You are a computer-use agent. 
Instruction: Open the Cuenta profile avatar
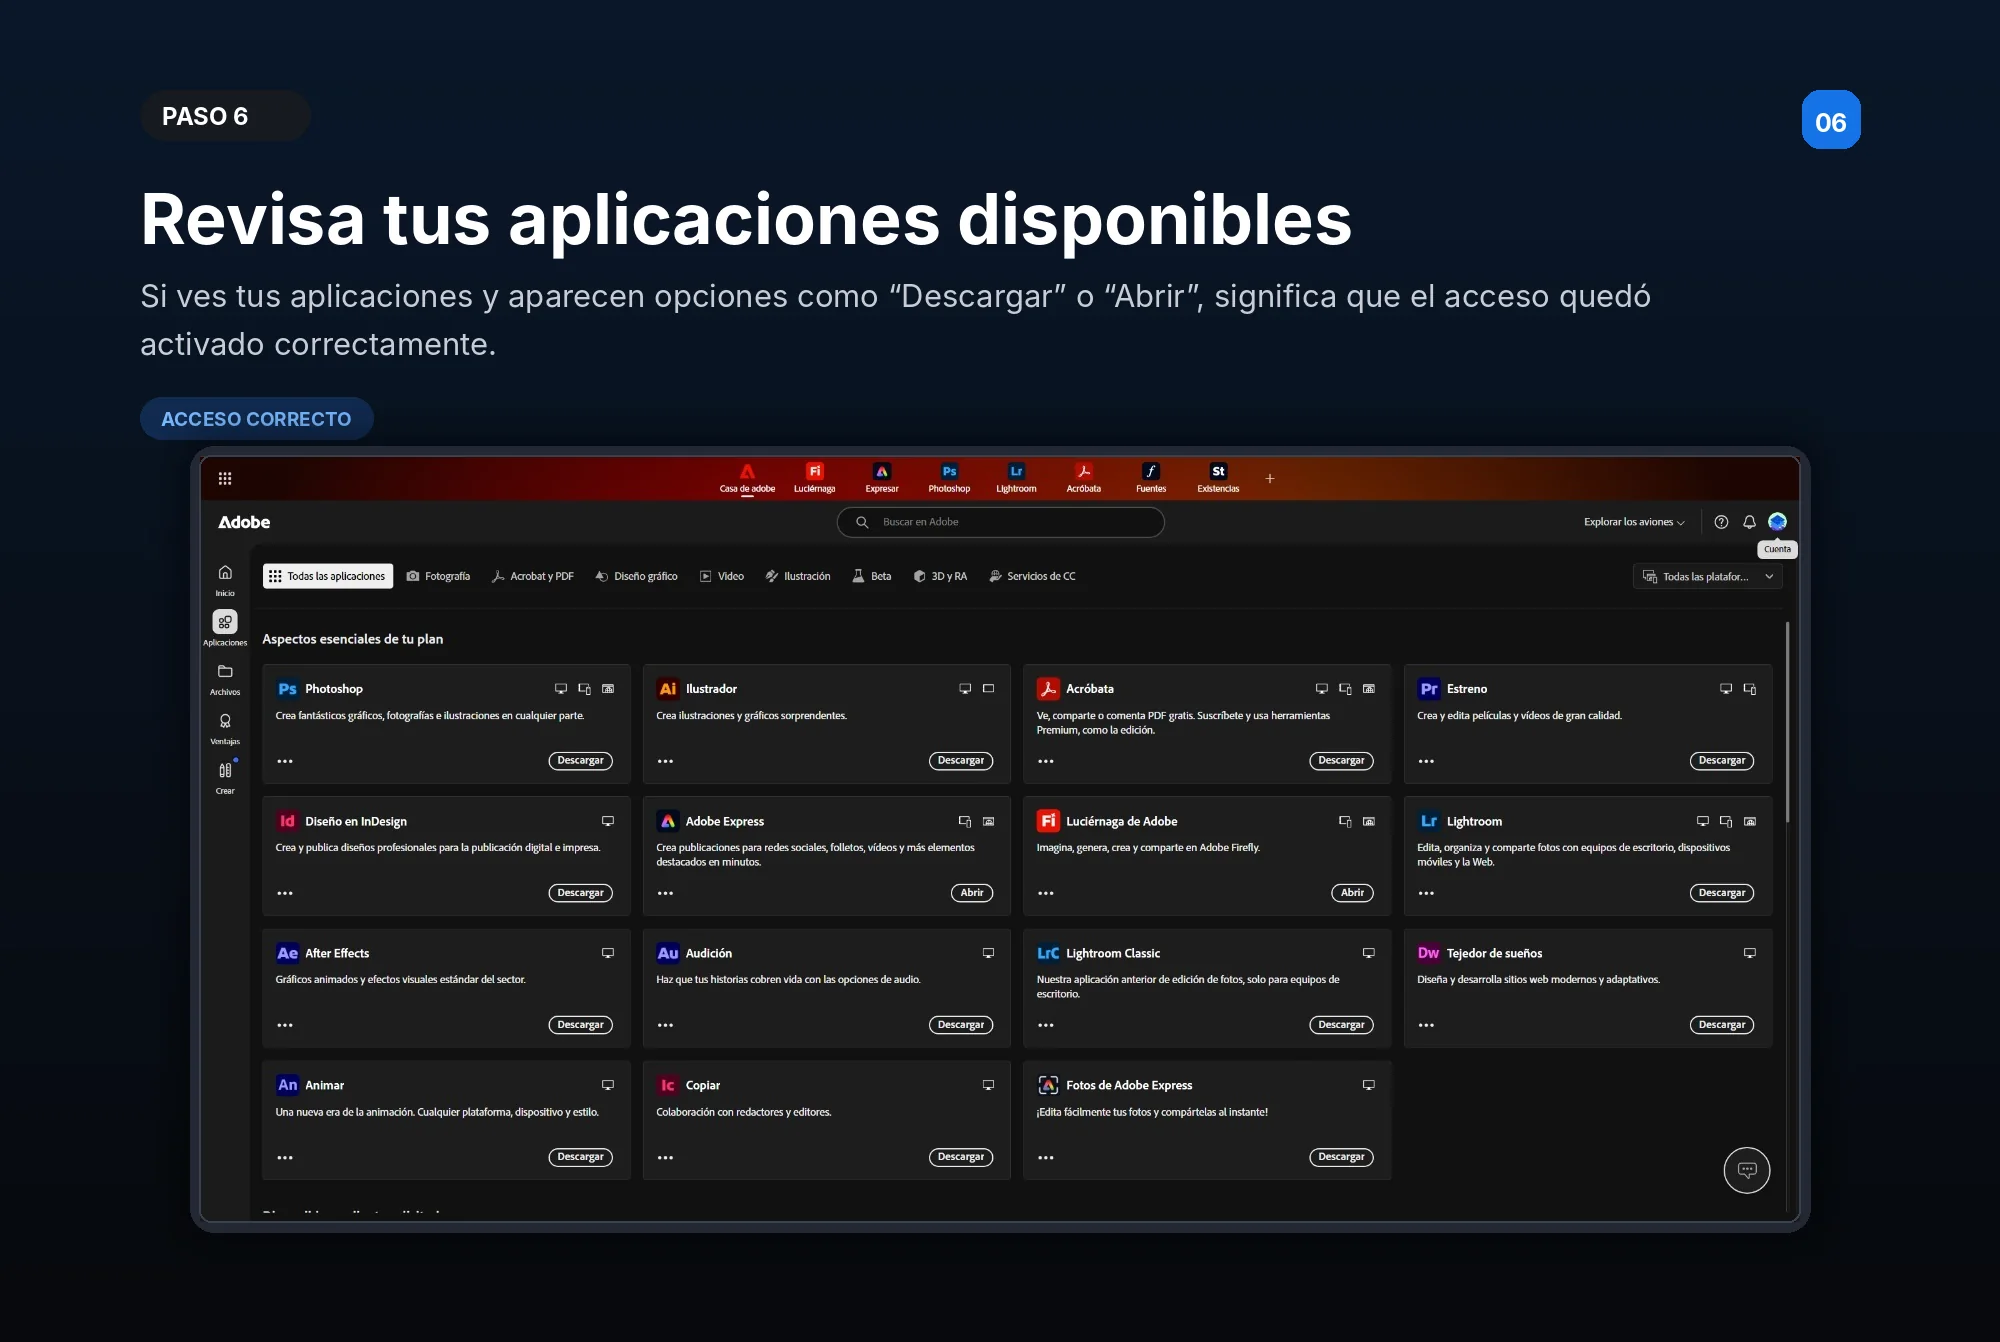pyautogui.click(x=1777, y=522)
